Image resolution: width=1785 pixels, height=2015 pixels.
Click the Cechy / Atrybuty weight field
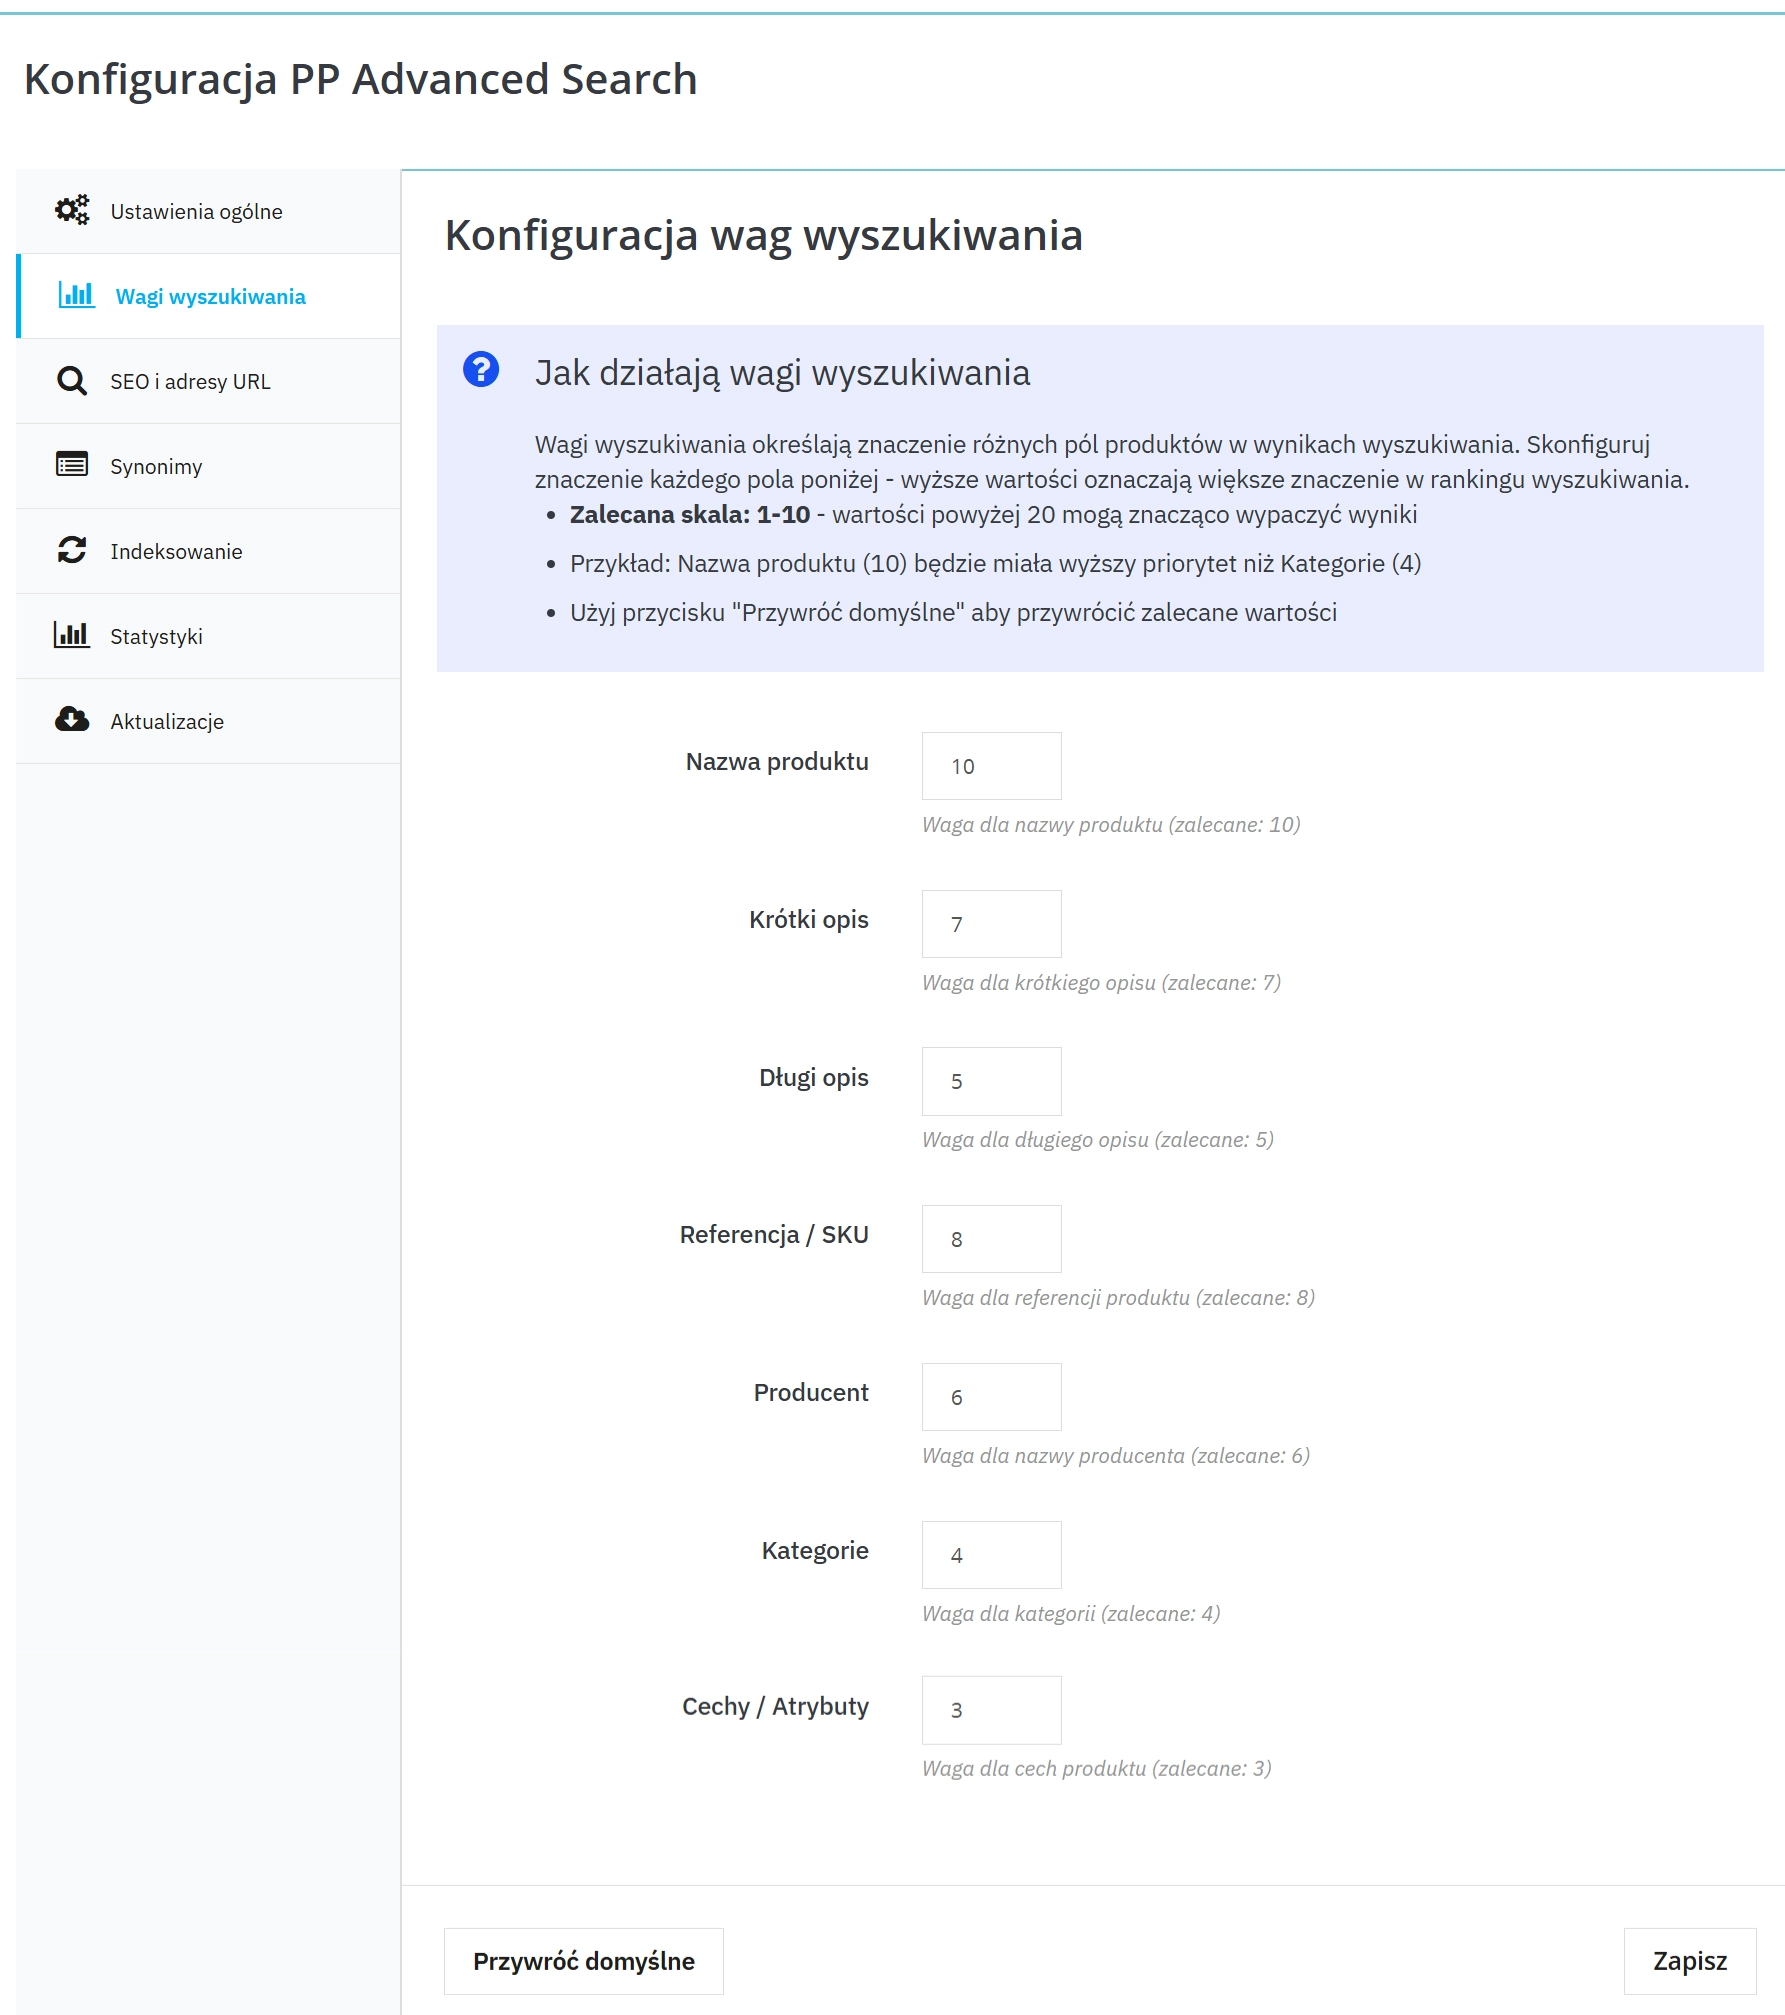point(990,1711)
